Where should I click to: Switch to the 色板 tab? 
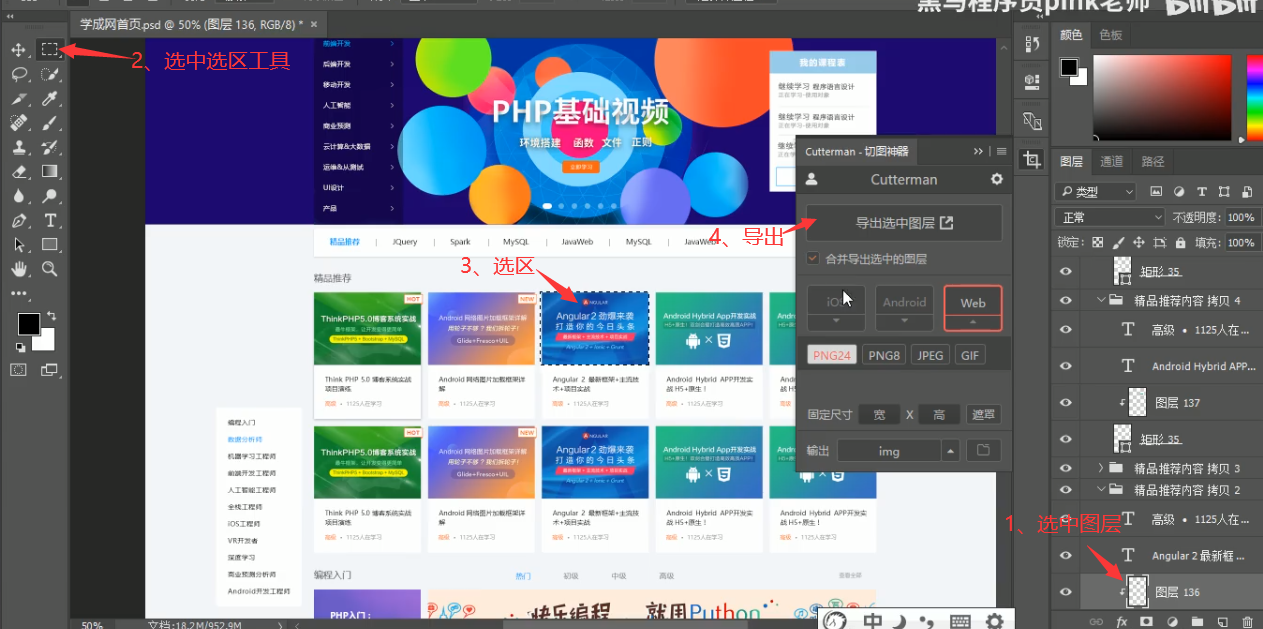coord(1110,34)
